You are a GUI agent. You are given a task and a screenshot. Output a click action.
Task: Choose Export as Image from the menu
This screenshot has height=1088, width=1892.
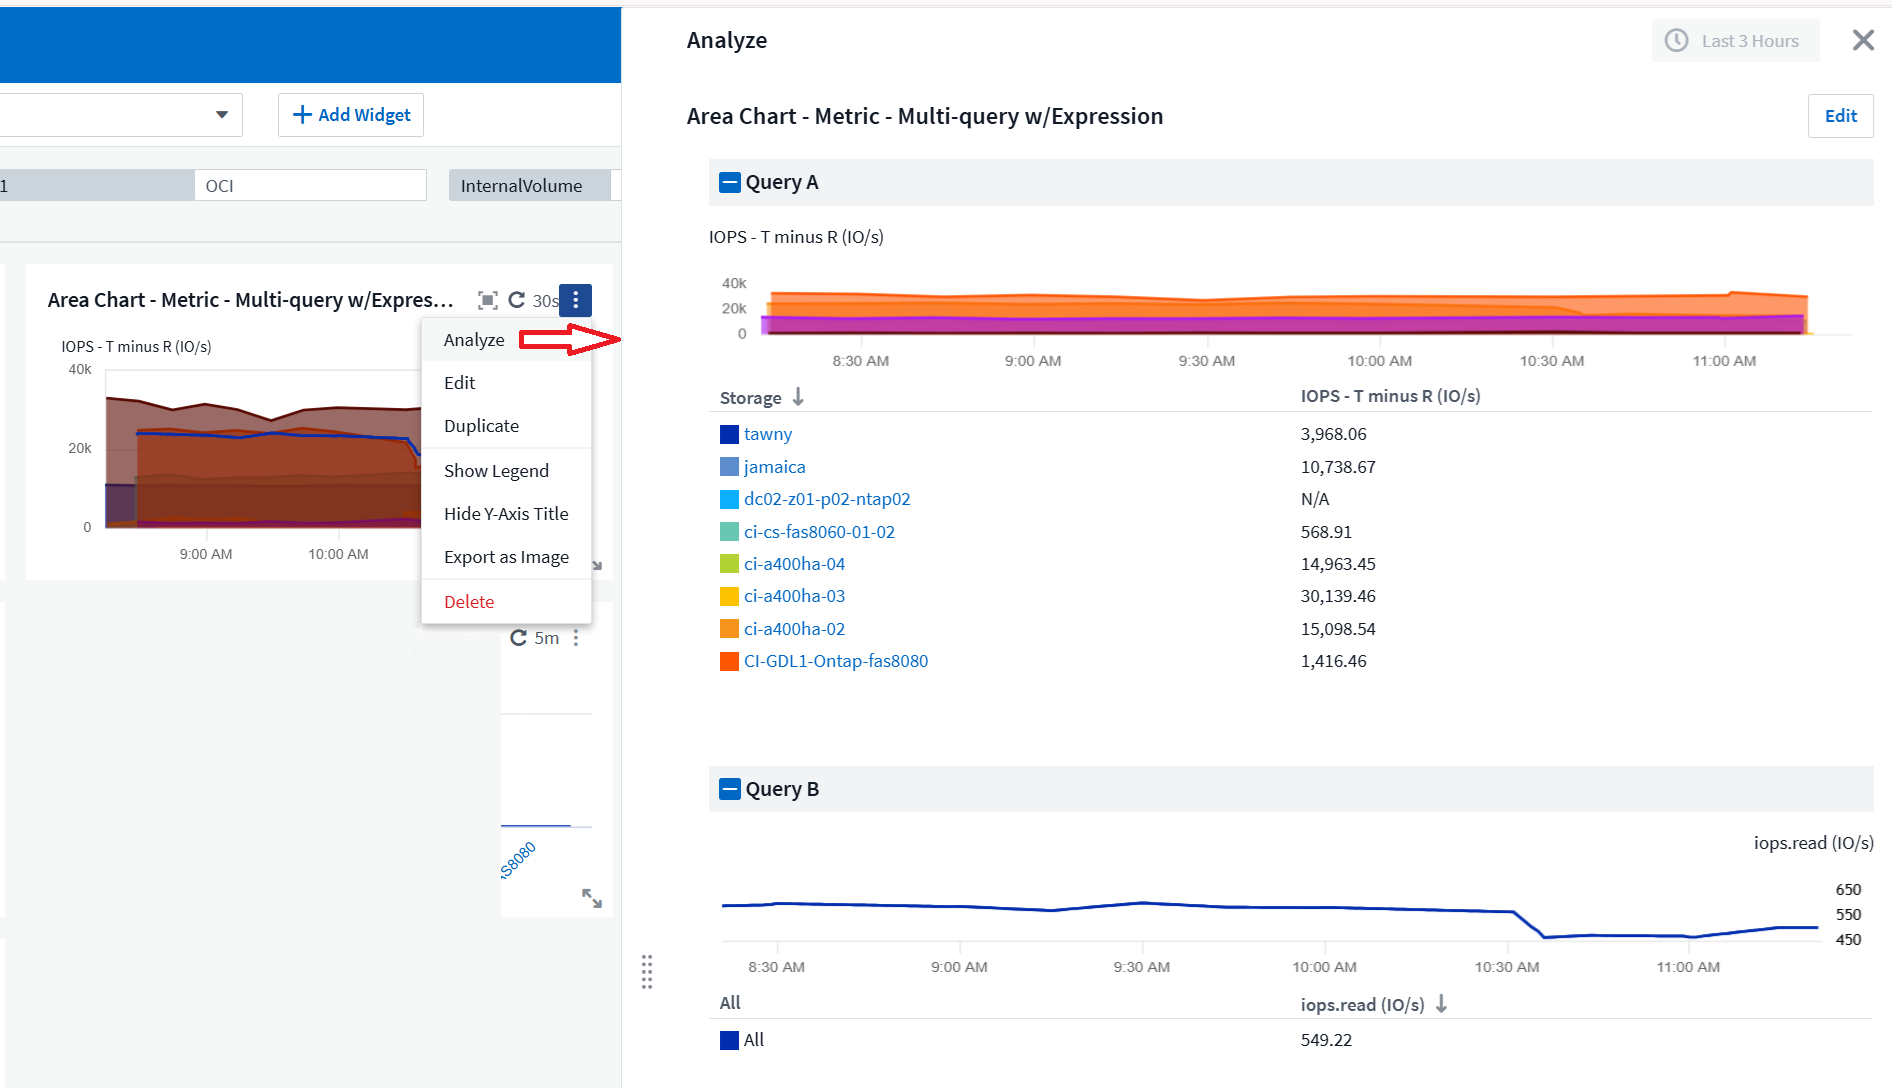(506, 556)
